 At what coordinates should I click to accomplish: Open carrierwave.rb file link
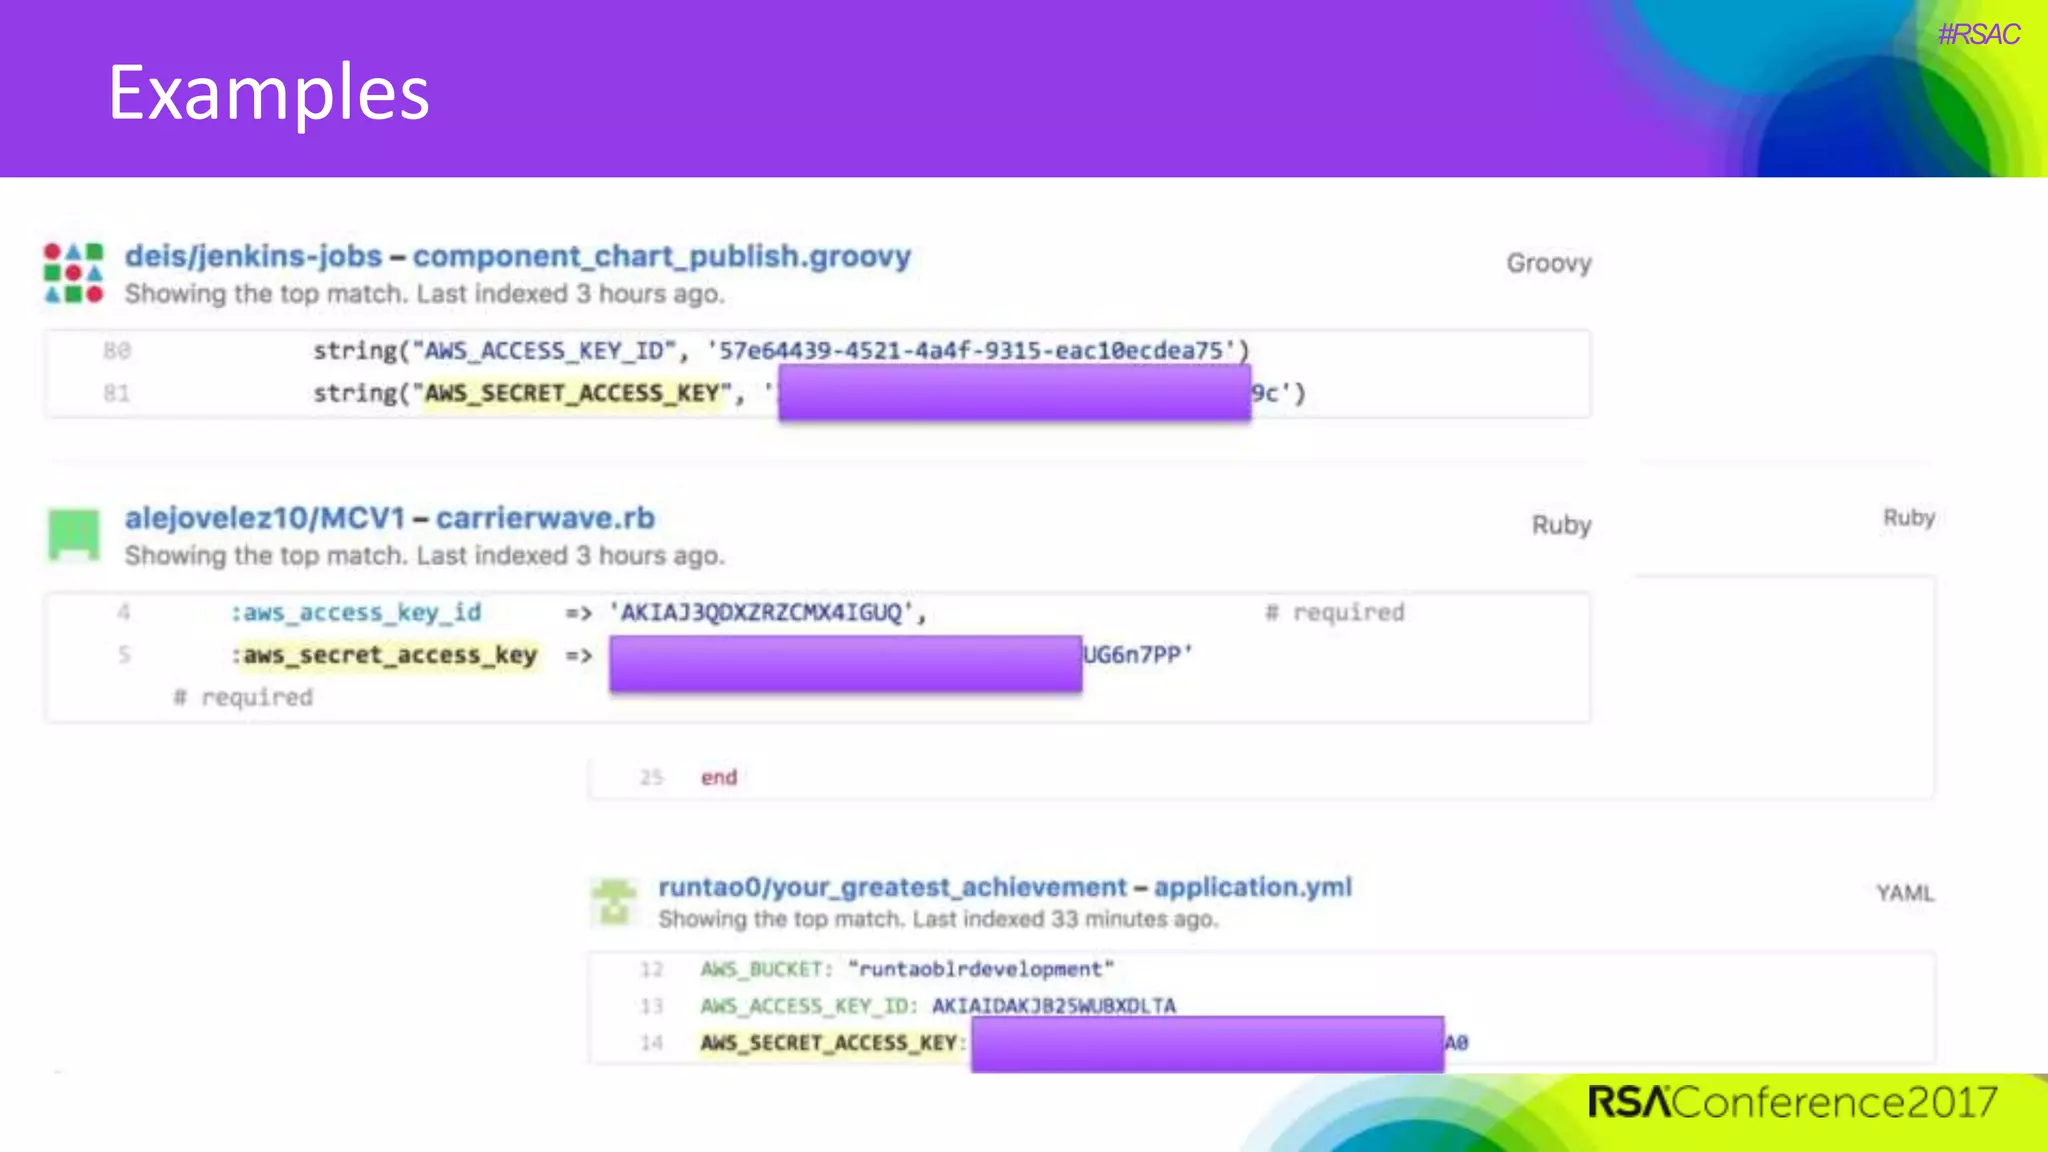[545, 518]
